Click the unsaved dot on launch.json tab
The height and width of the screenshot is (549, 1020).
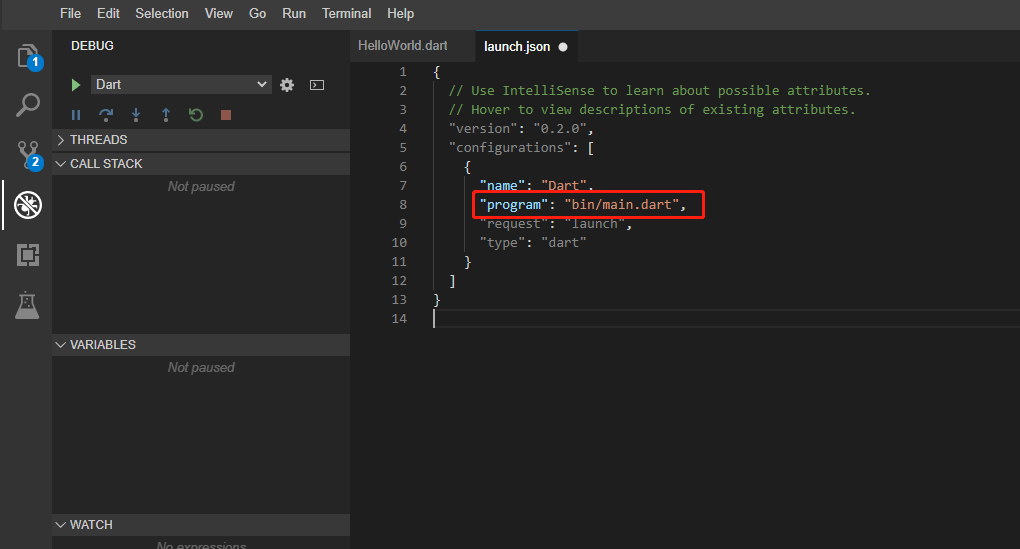(x=563, y=47)
